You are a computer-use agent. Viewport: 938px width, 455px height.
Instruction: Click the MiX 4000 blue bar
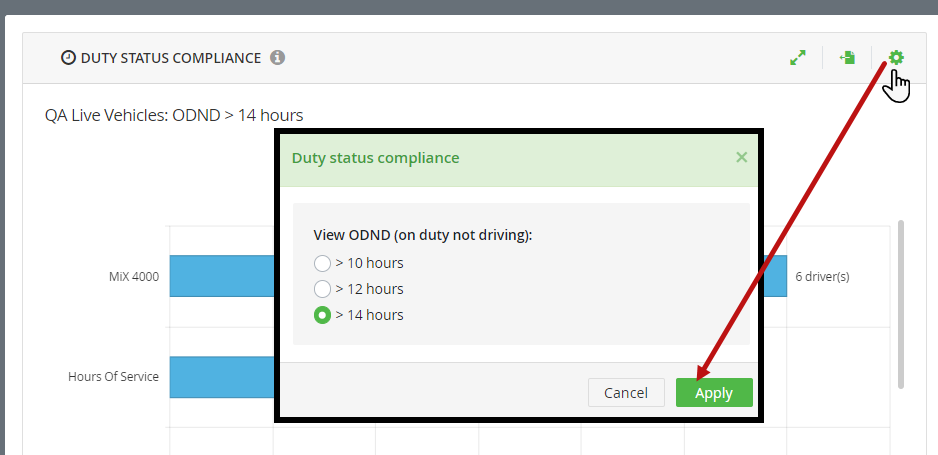(222, 276)
